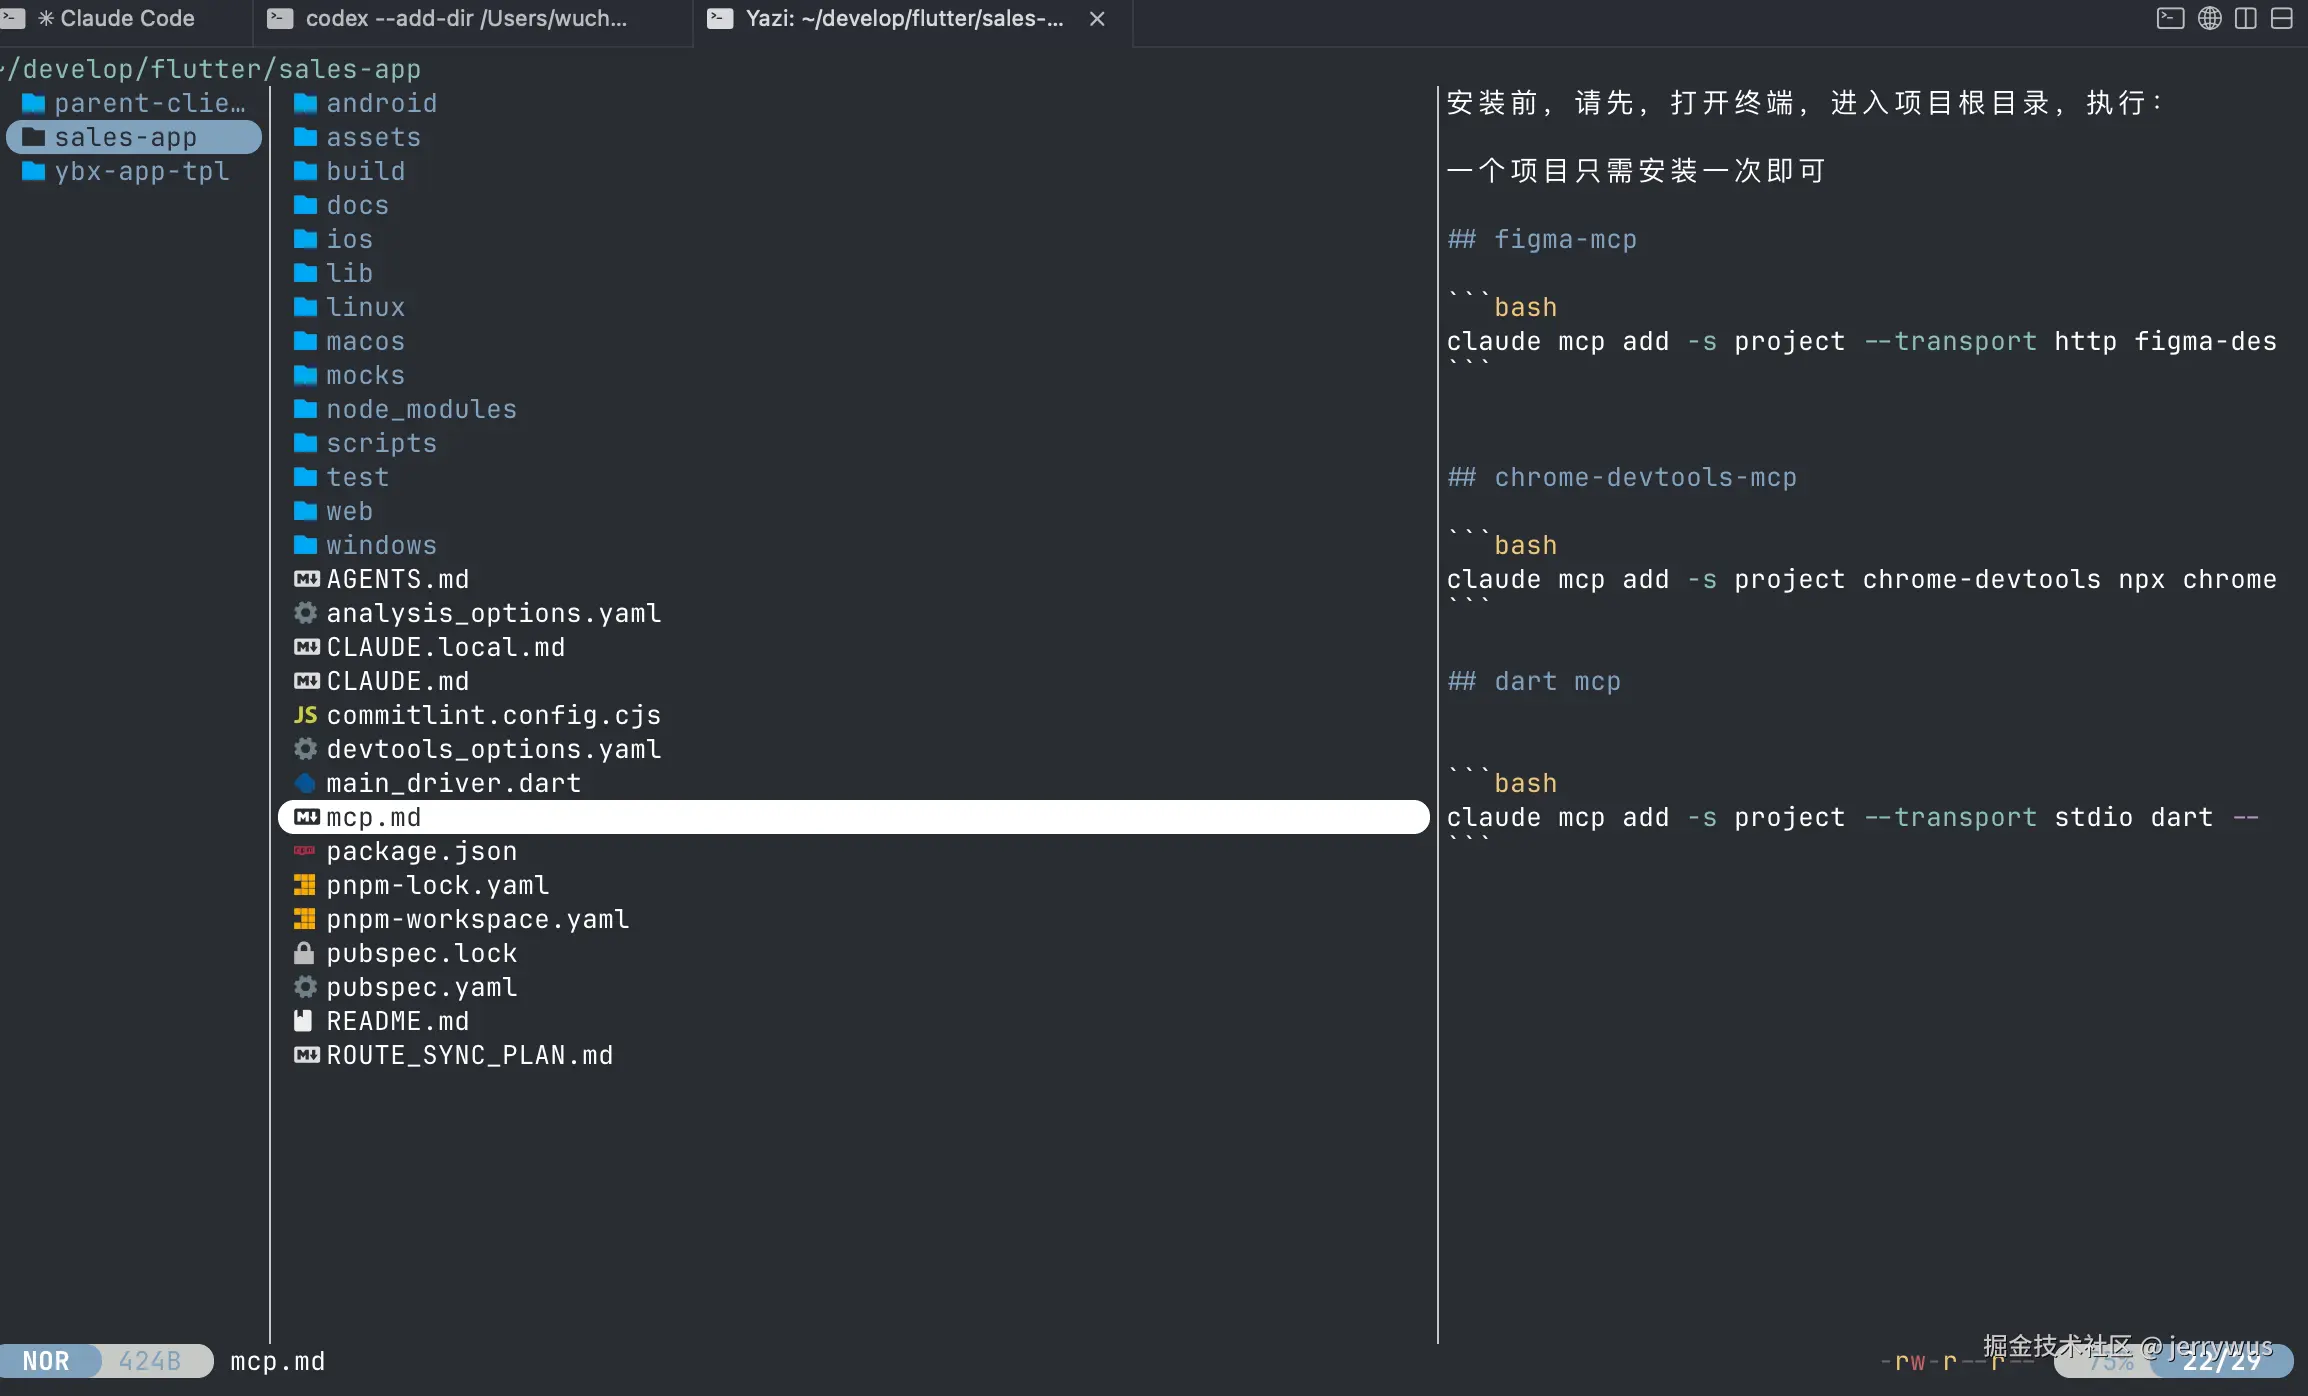Click the Dart icon beside main_driver.dart

305,783
